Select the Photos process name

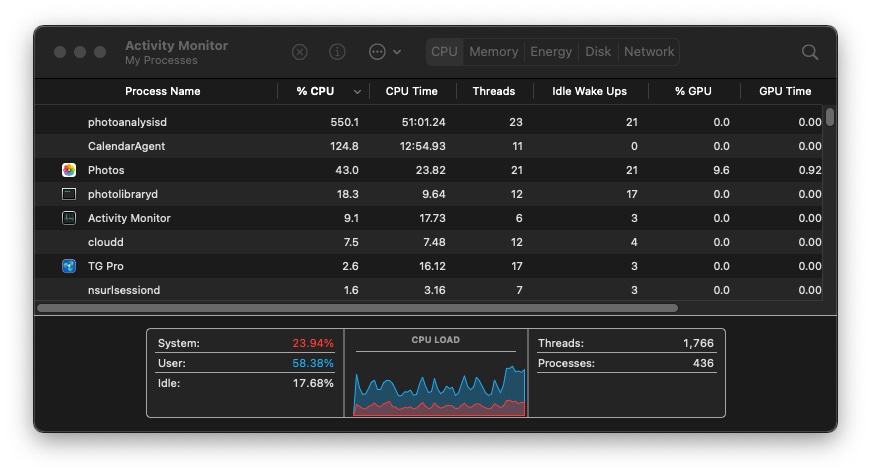pyautogui.click(x=106, y=170)
